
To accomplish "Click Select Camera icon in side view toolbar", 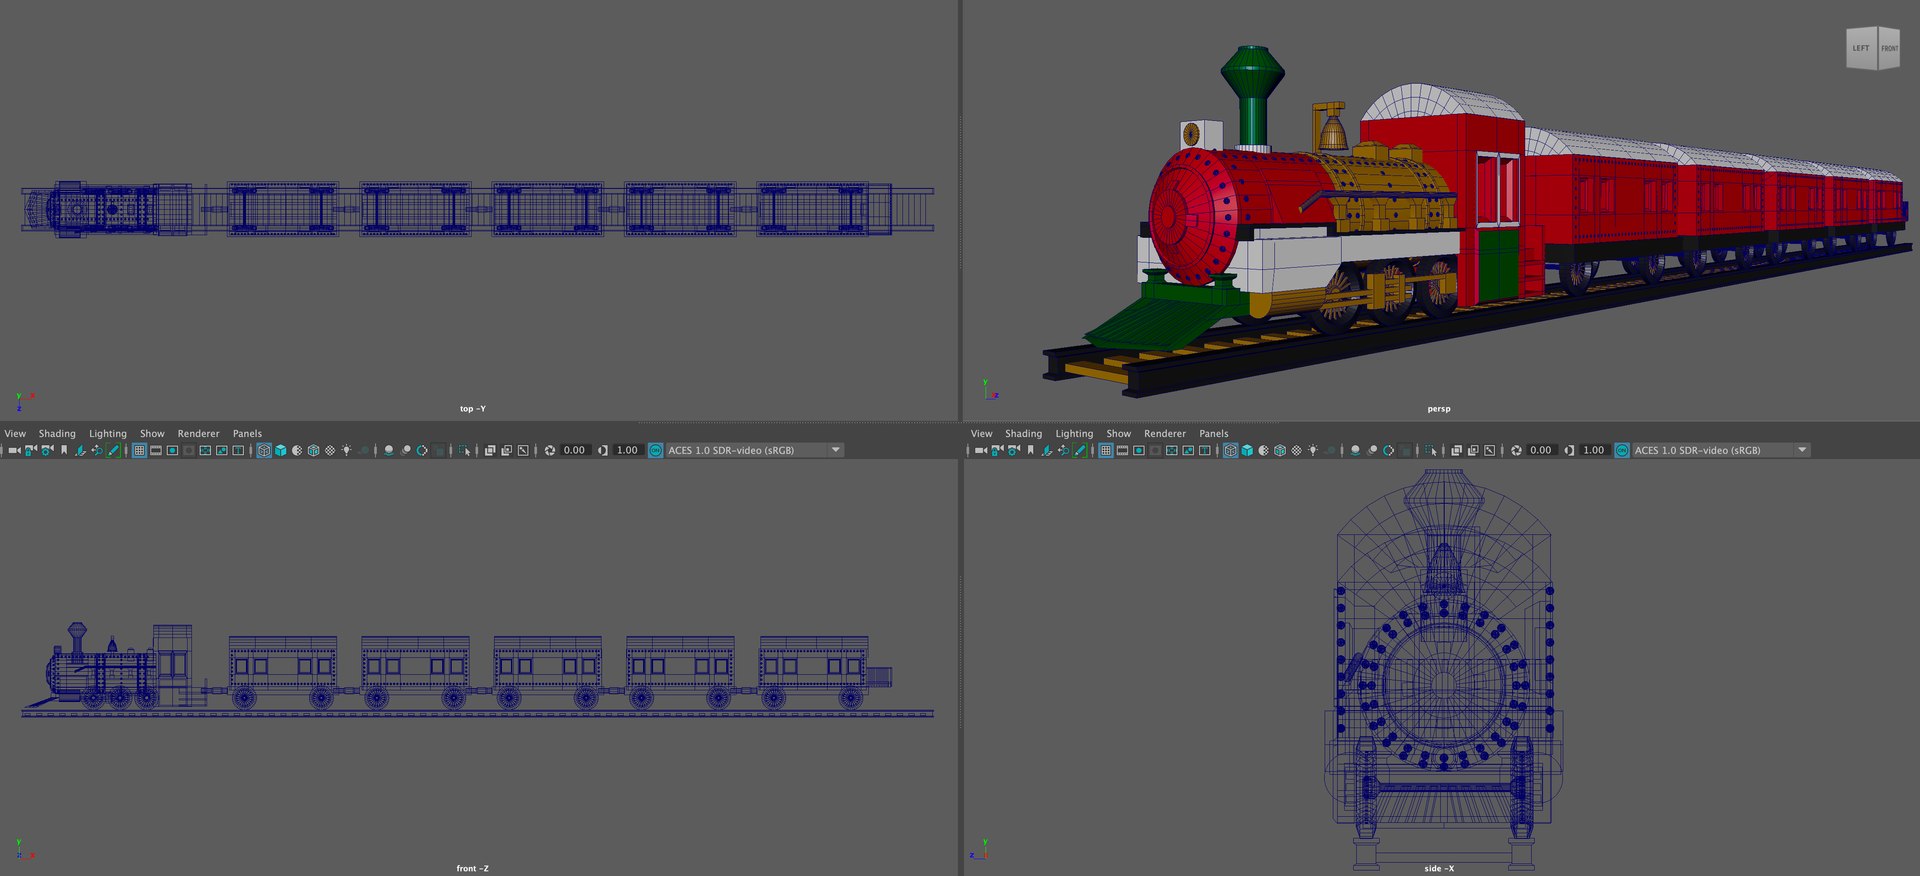I will [x=981, y=450].
